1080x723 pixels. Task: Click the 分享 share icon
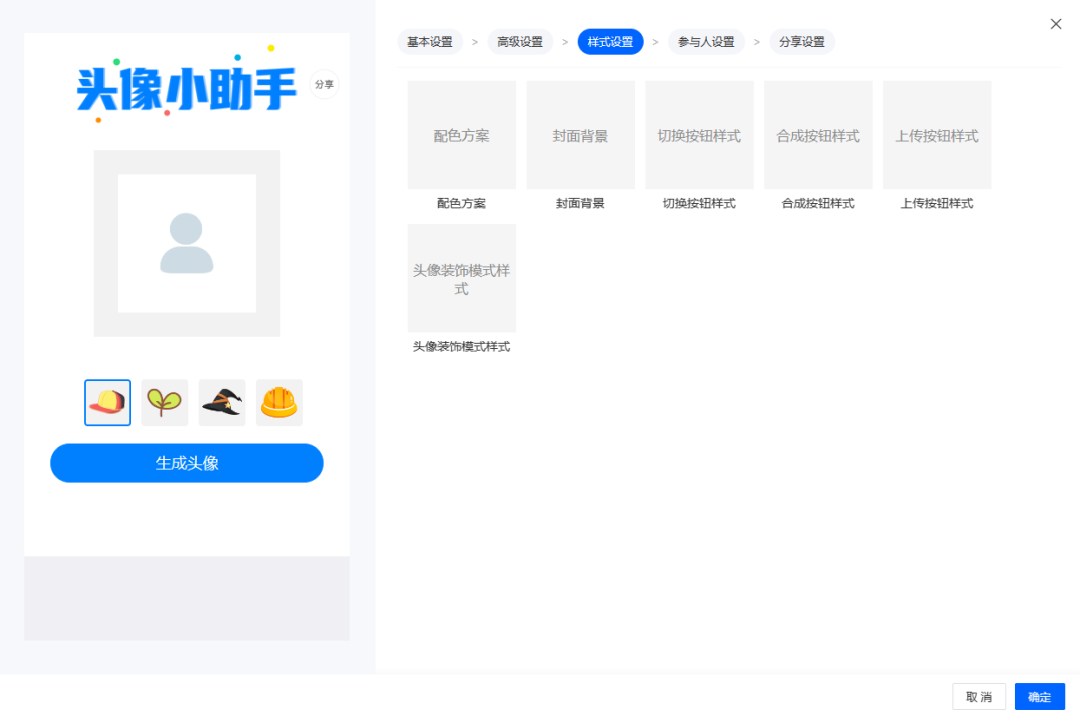click(x=324, y=85)
